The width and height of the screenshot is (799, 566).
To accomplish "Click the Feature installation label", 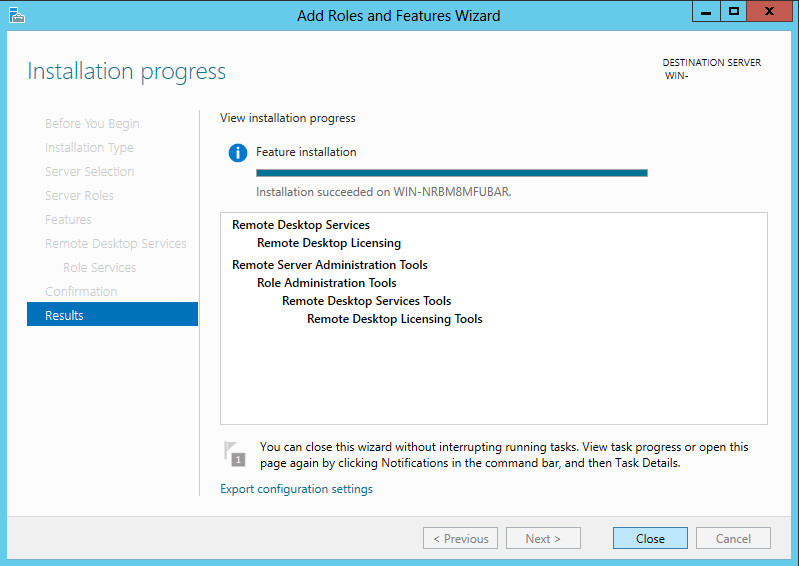I will click(306, 152).
